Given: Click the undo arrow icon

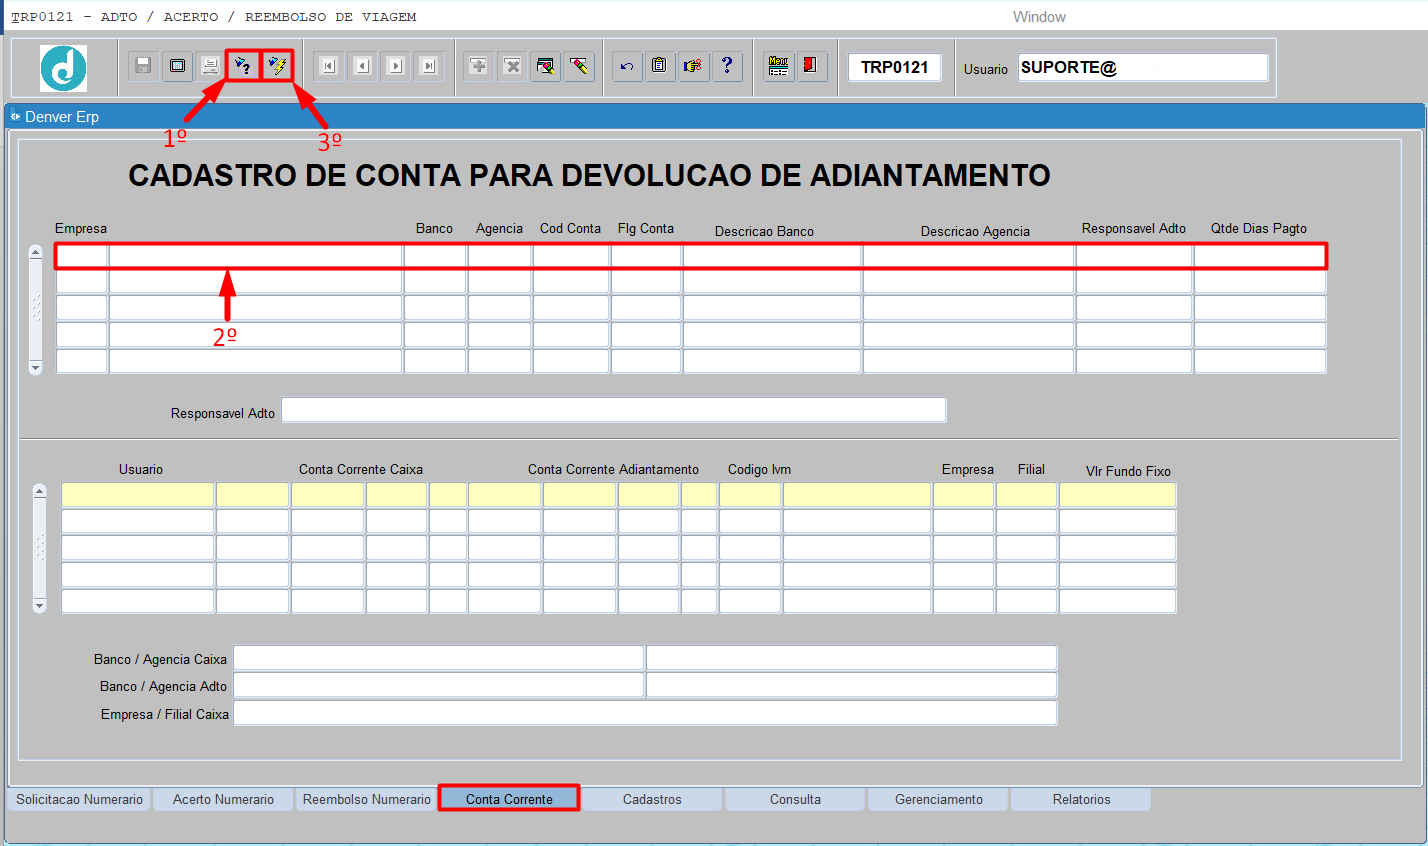Looking at the screenshot, I should [627, 66].
